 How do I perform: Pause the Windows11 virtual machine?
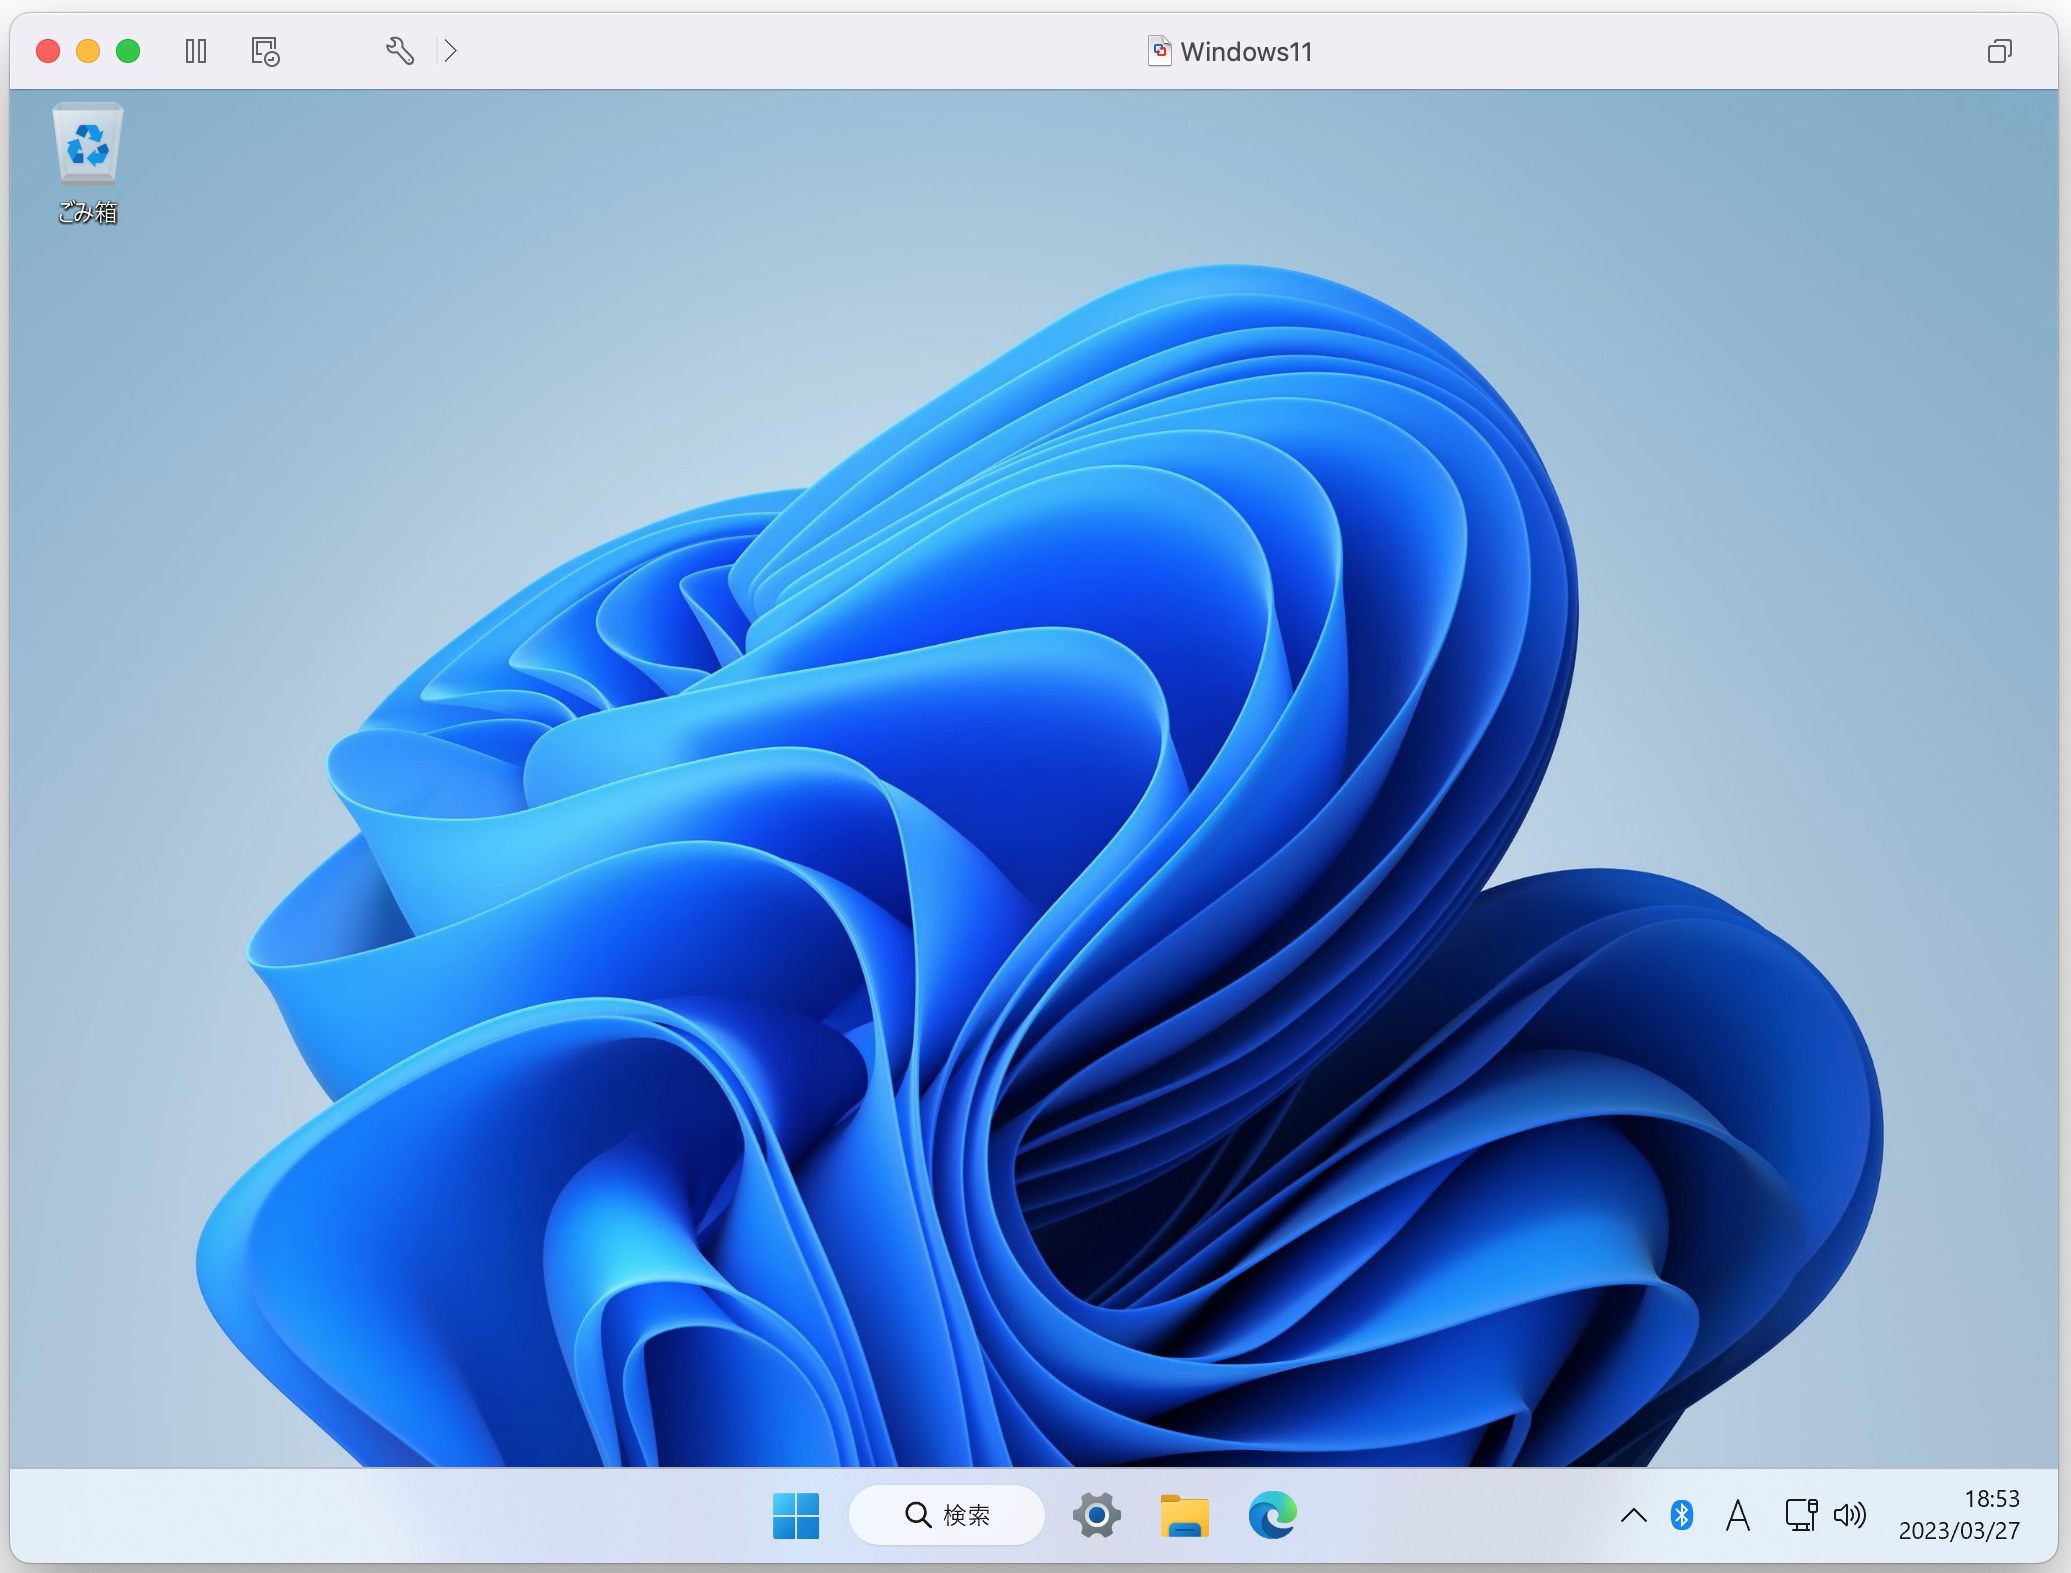[196, 51]
